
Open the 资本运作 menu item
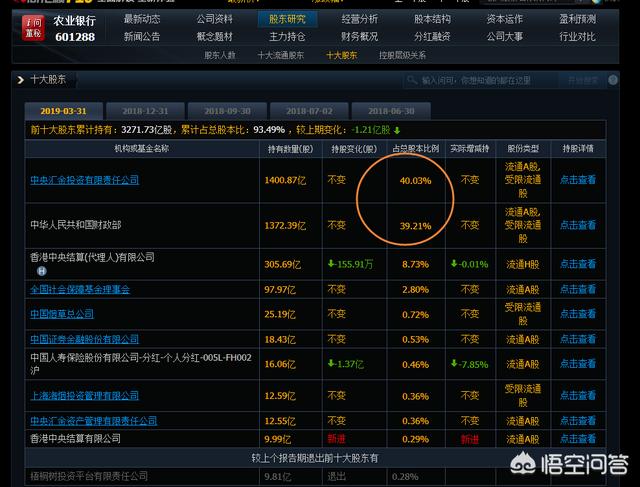point(504,19)
